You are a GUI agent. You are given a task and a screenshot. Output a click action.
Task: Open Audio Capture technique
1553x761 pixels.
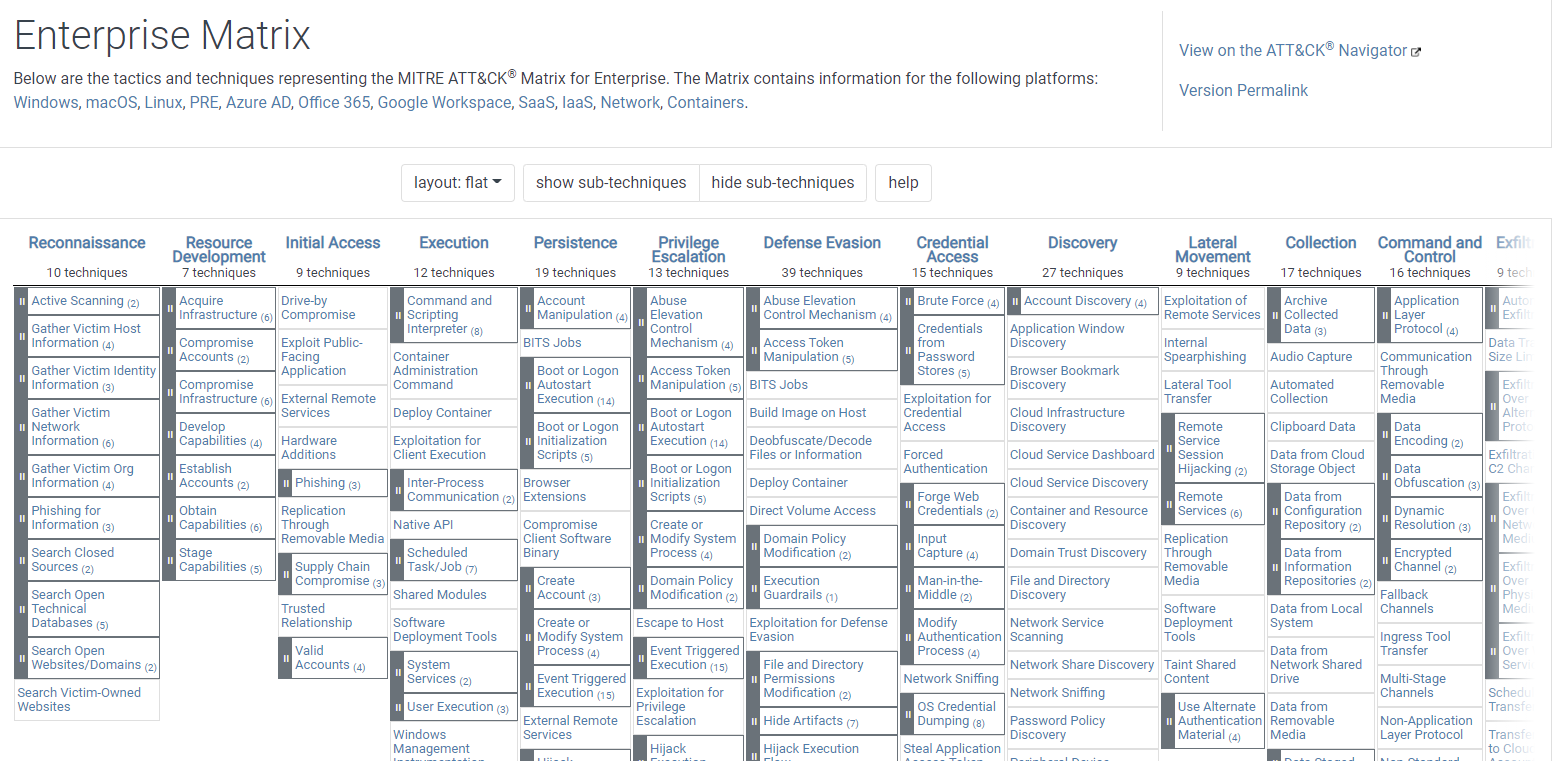pyautogui.click(x=1311, y=357)
